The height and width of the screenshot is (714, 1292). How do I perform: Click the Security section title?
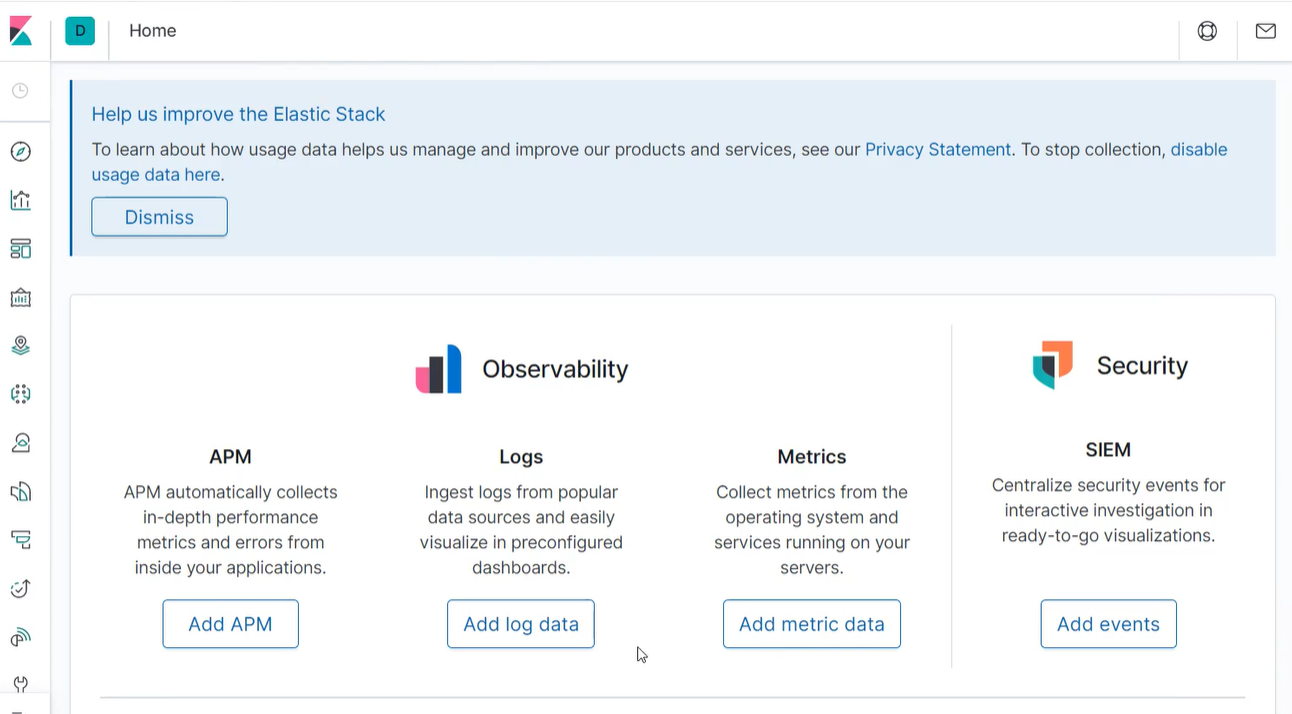point(1142,366)
